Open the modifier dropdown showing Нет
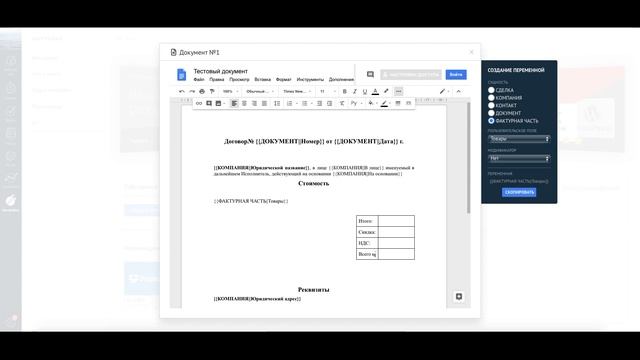The width and height of the screenshot is (640, 360). [519, 158]
